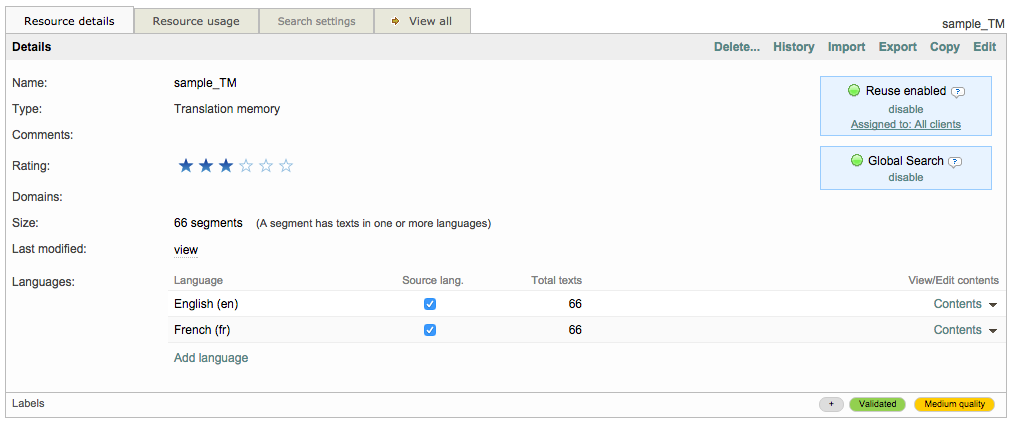Click the Export link in the Details header
Screen dimensions: 1015x425
click(897, 47)
